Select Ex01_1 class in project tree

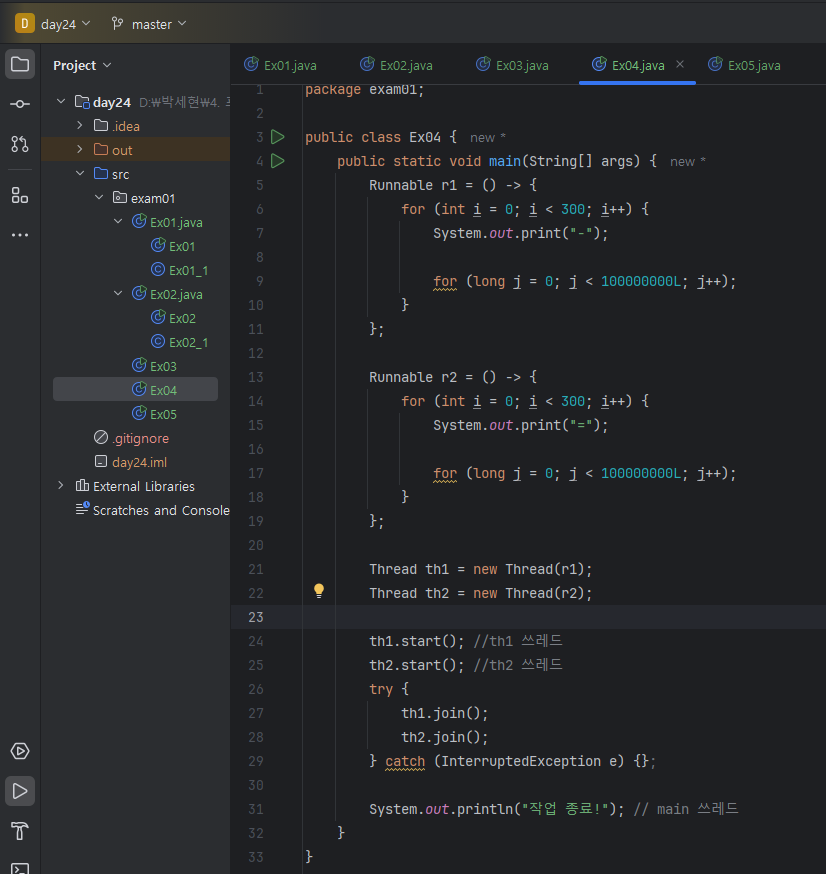pos(179,270)
